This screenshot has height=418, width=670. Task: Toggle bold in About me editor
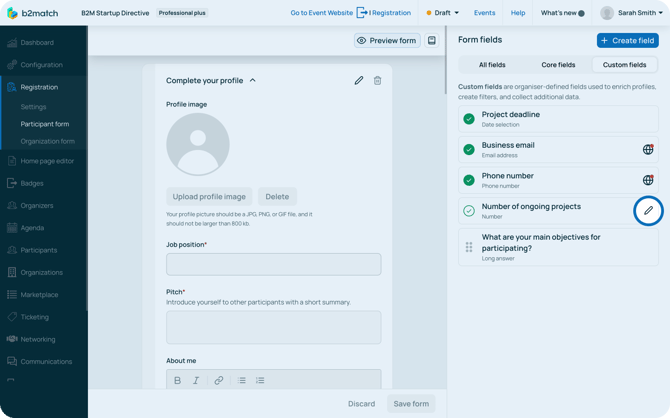[177, 380]
